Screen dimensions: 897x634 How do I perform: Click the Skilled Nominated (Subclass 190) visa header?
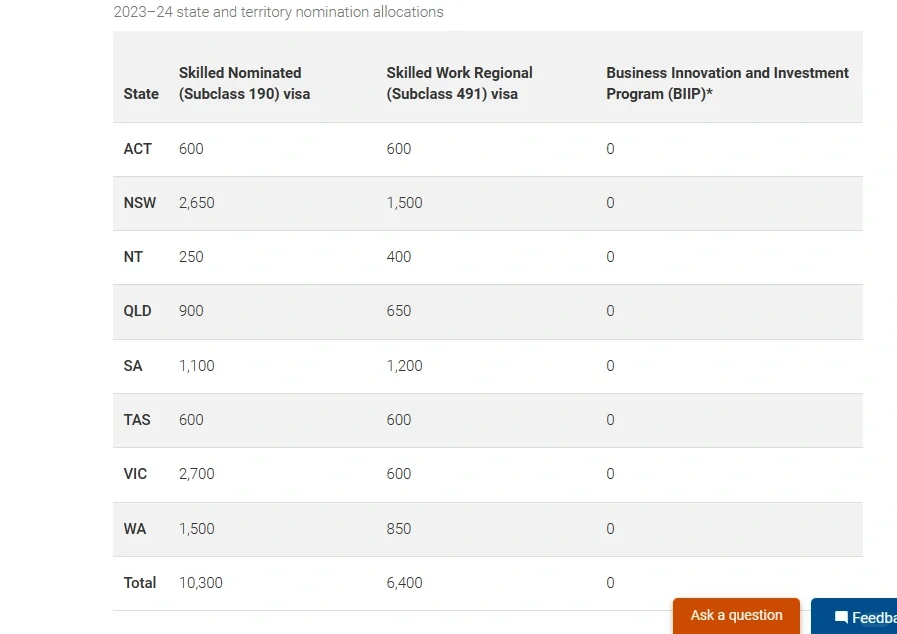tap(244, 83)
